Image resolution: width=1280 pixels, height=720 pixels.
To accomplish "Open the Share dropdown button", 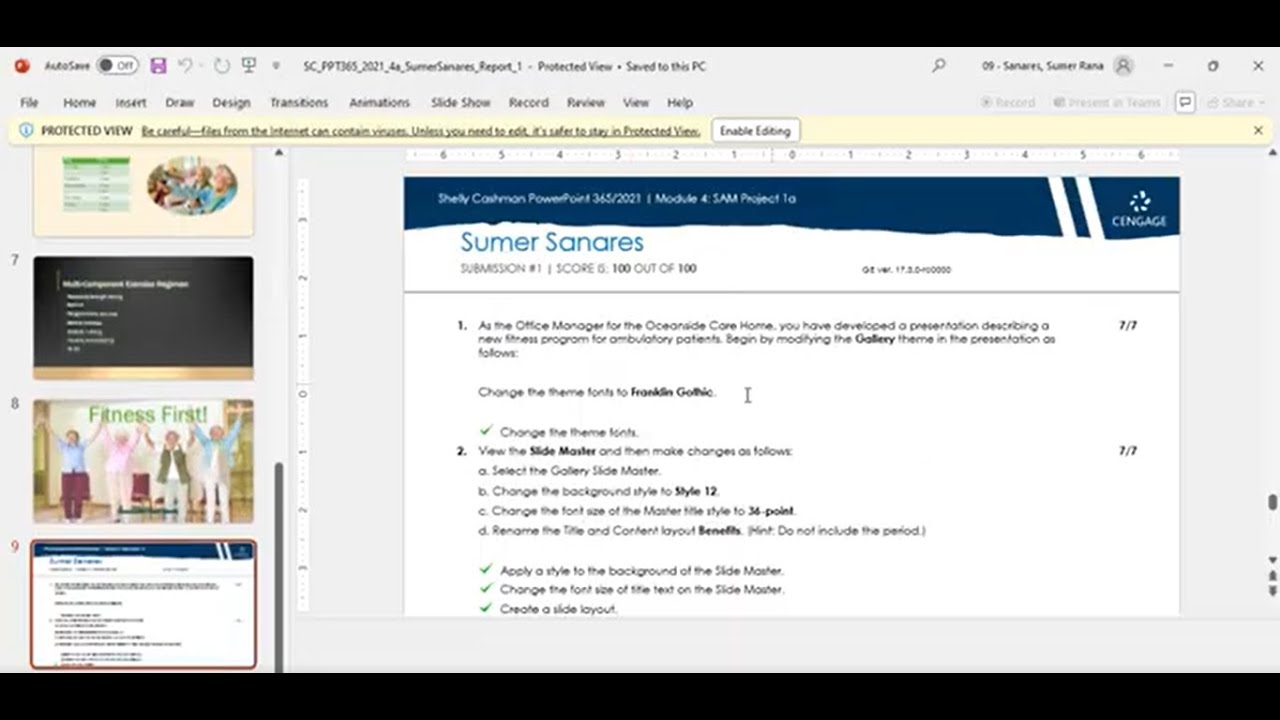I will coord(1236,103).
